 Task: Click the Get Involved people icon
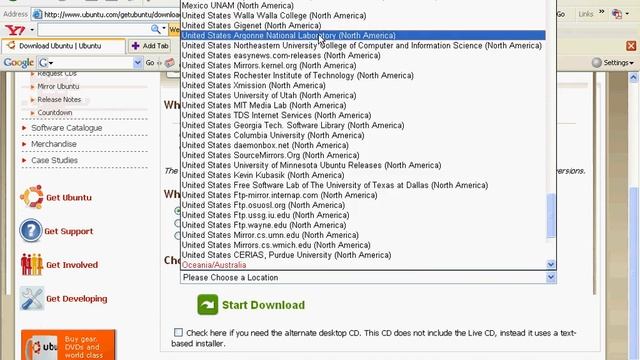(31, 264)
